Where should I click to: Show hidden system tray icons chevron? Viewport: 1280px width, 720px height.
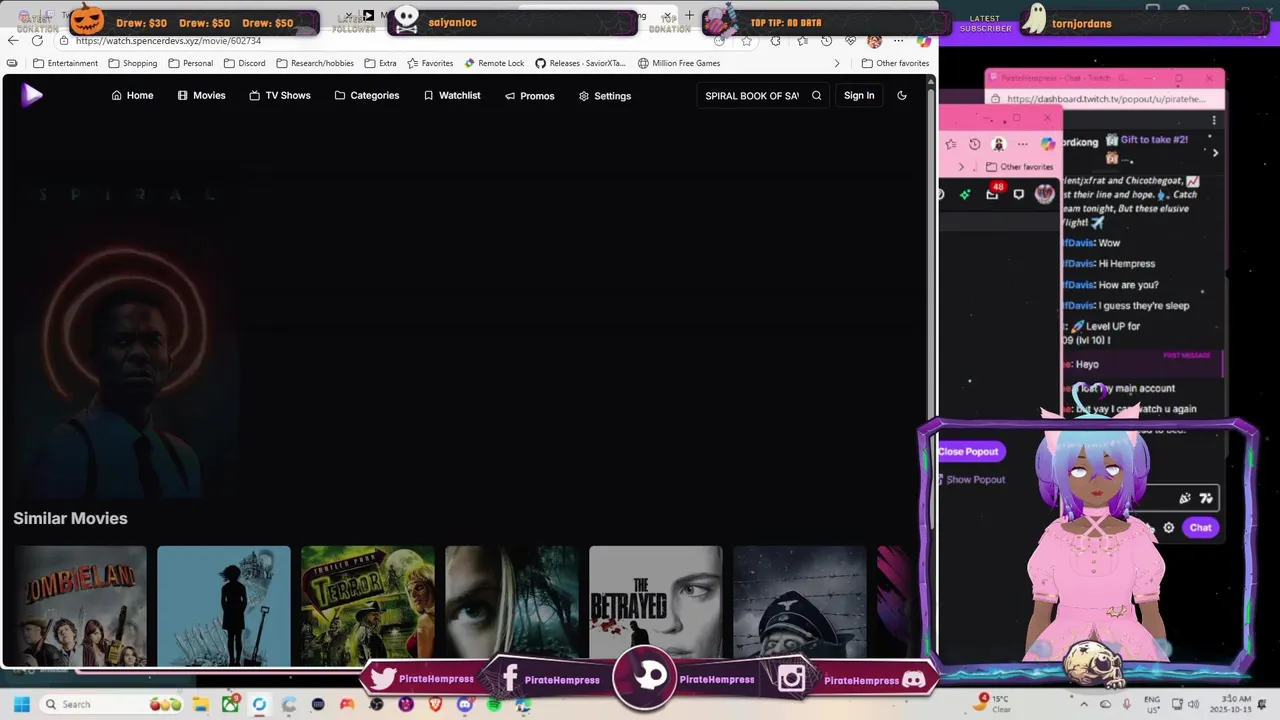[1083, 704]
